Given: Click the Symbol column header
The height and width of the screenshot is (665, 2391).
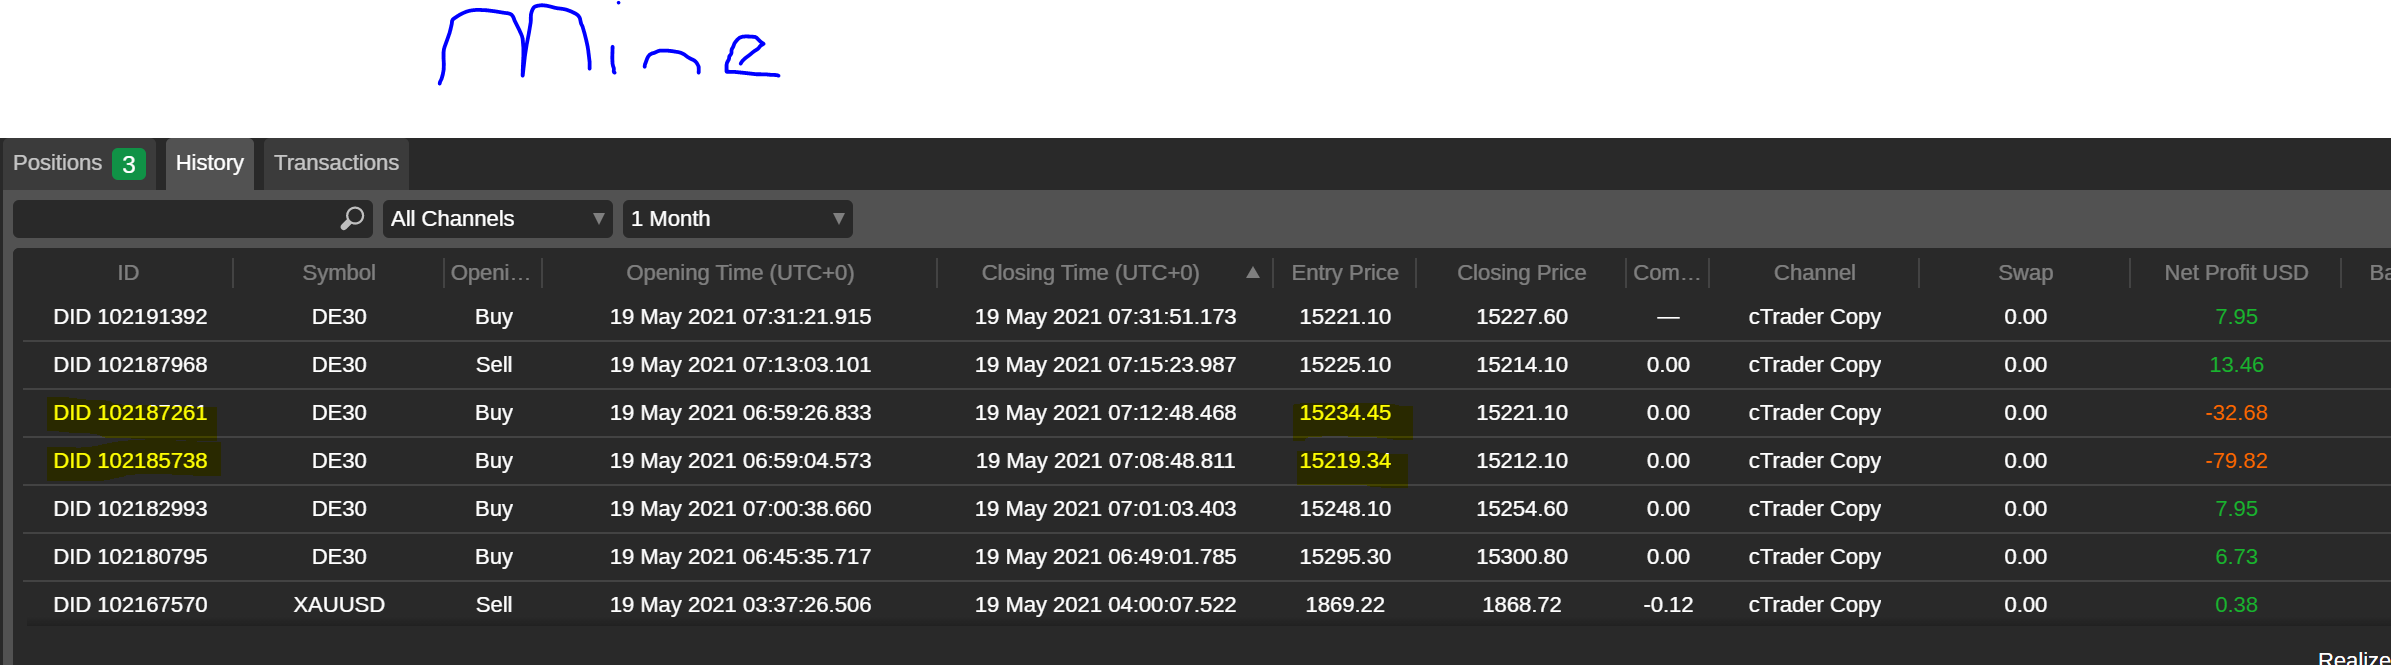Looking at the screenshot, I should point(338,272).
